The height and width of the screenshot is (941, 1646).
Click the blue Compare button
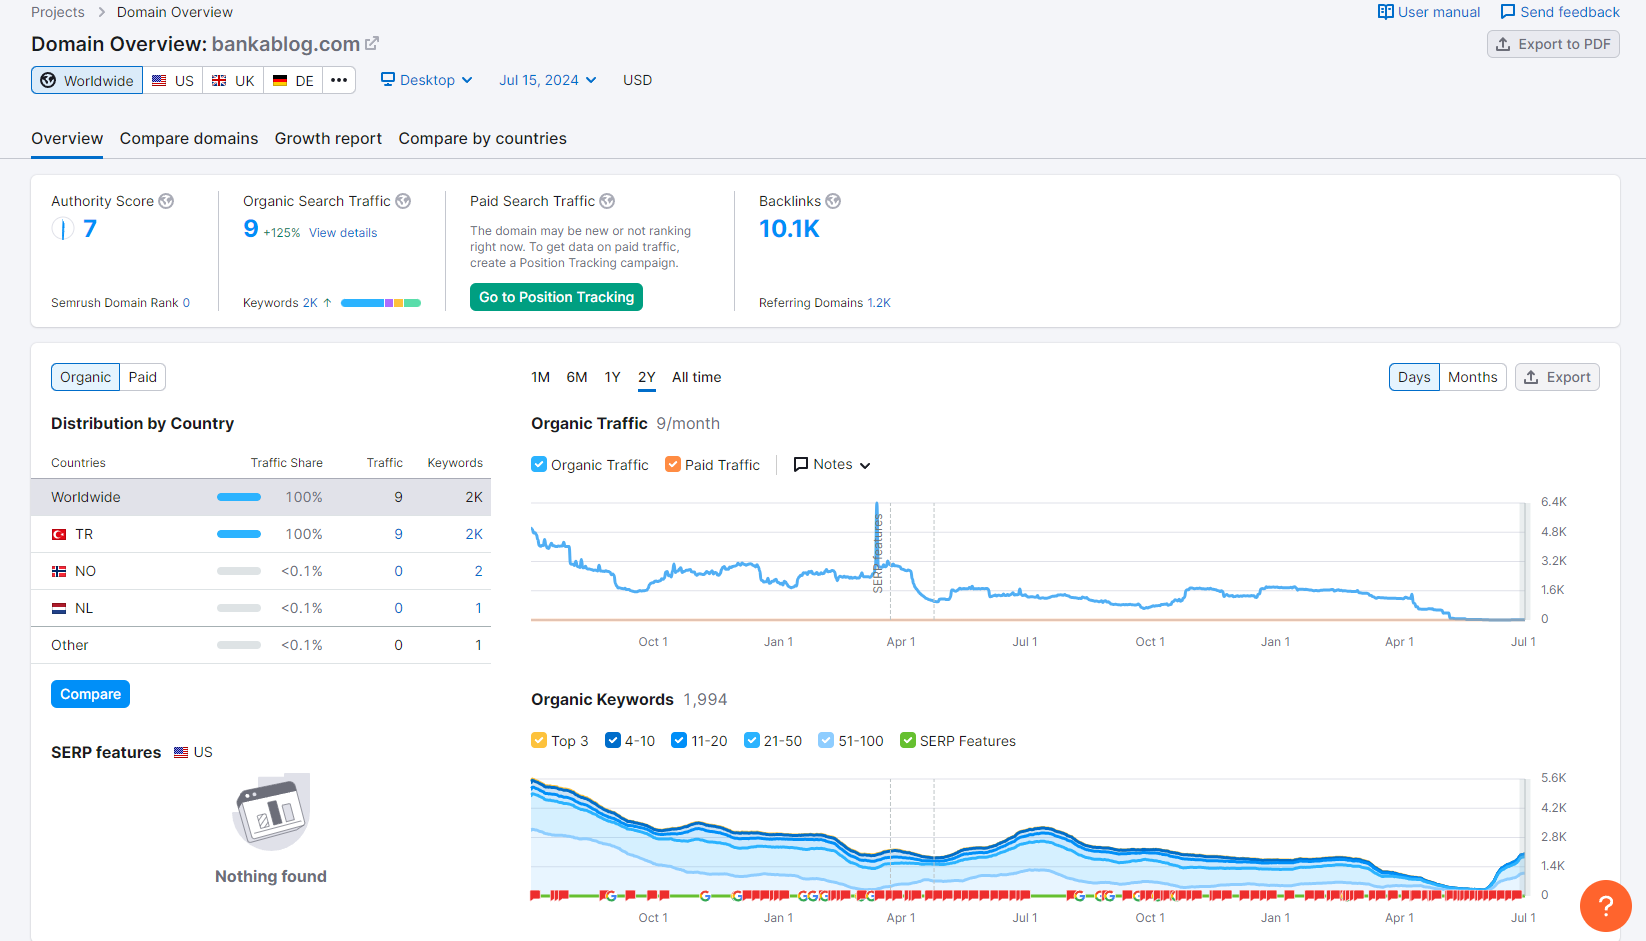pyautogui.click(x=90, y=694)
